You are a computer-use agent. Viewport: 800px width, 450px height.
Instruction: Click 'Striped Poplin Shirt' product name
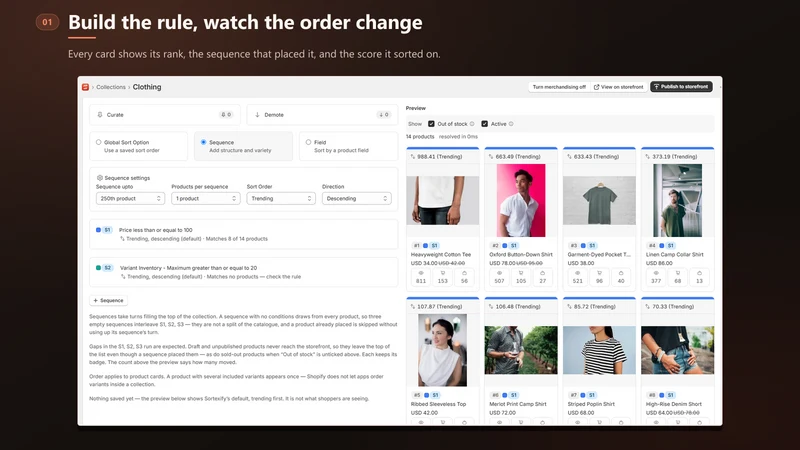pyautogui.click(x=591, y=404)
